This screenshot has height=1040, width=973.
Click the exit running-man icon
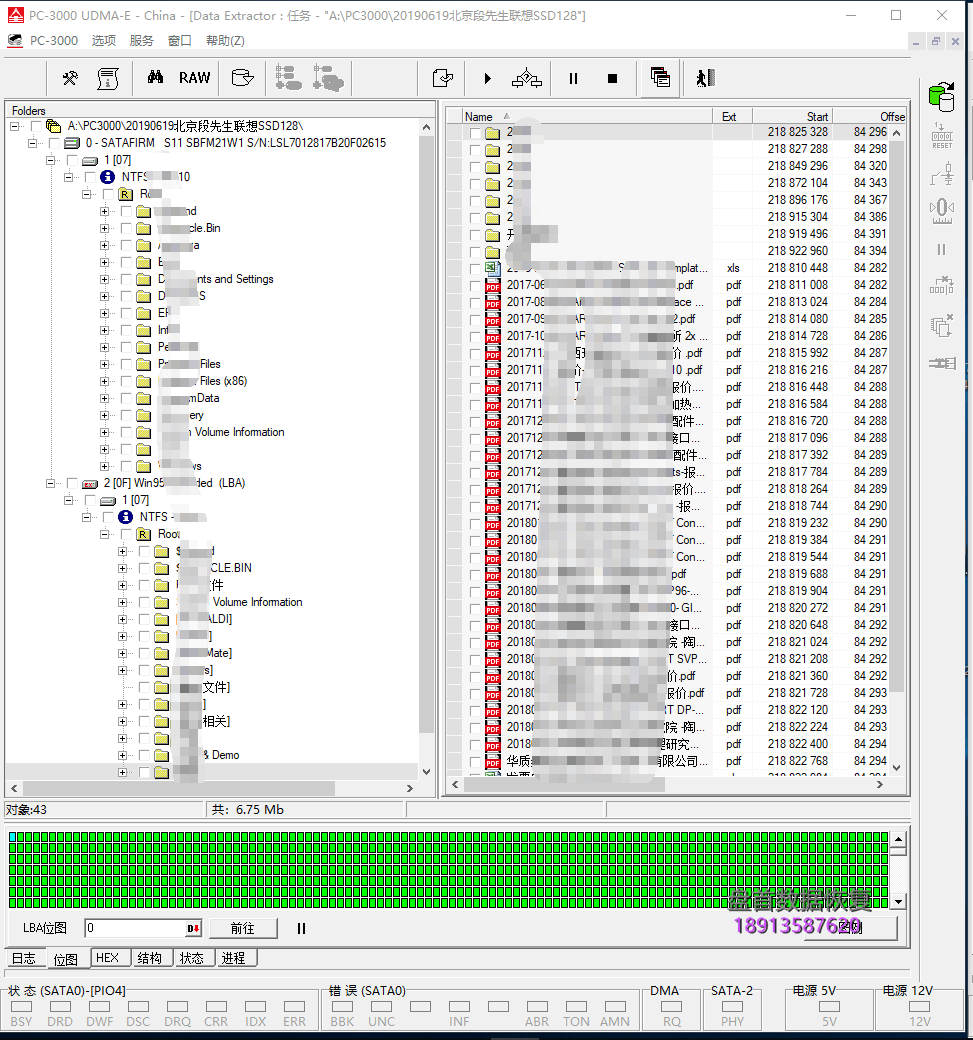click(705, 78)
